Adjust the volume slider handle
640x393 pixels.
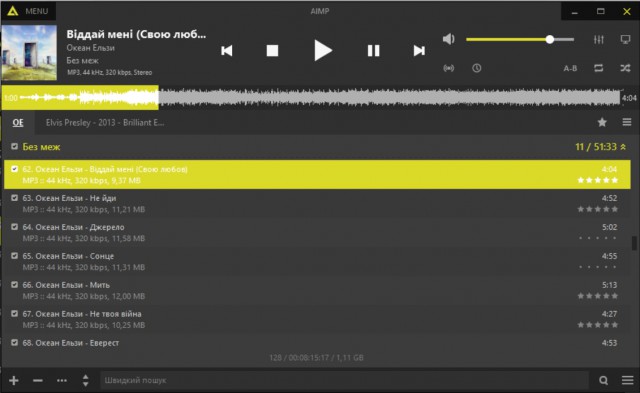550,39
